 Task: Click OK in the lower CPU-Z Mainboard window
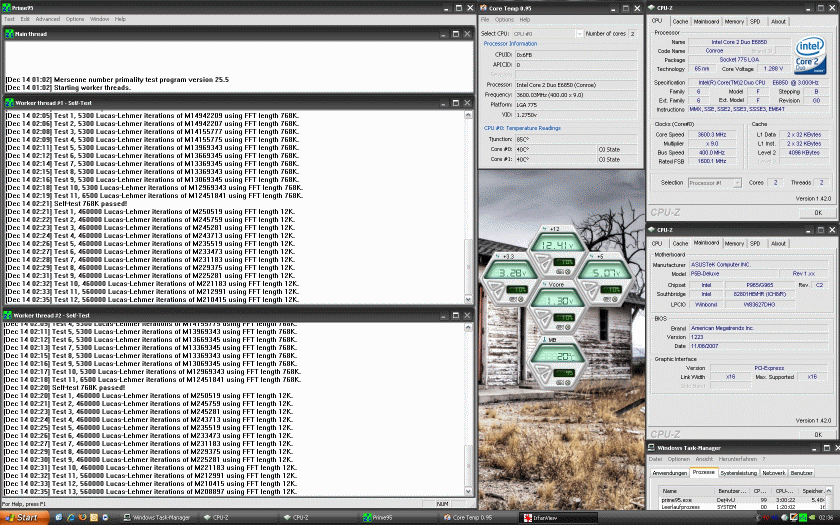[818, 434]
